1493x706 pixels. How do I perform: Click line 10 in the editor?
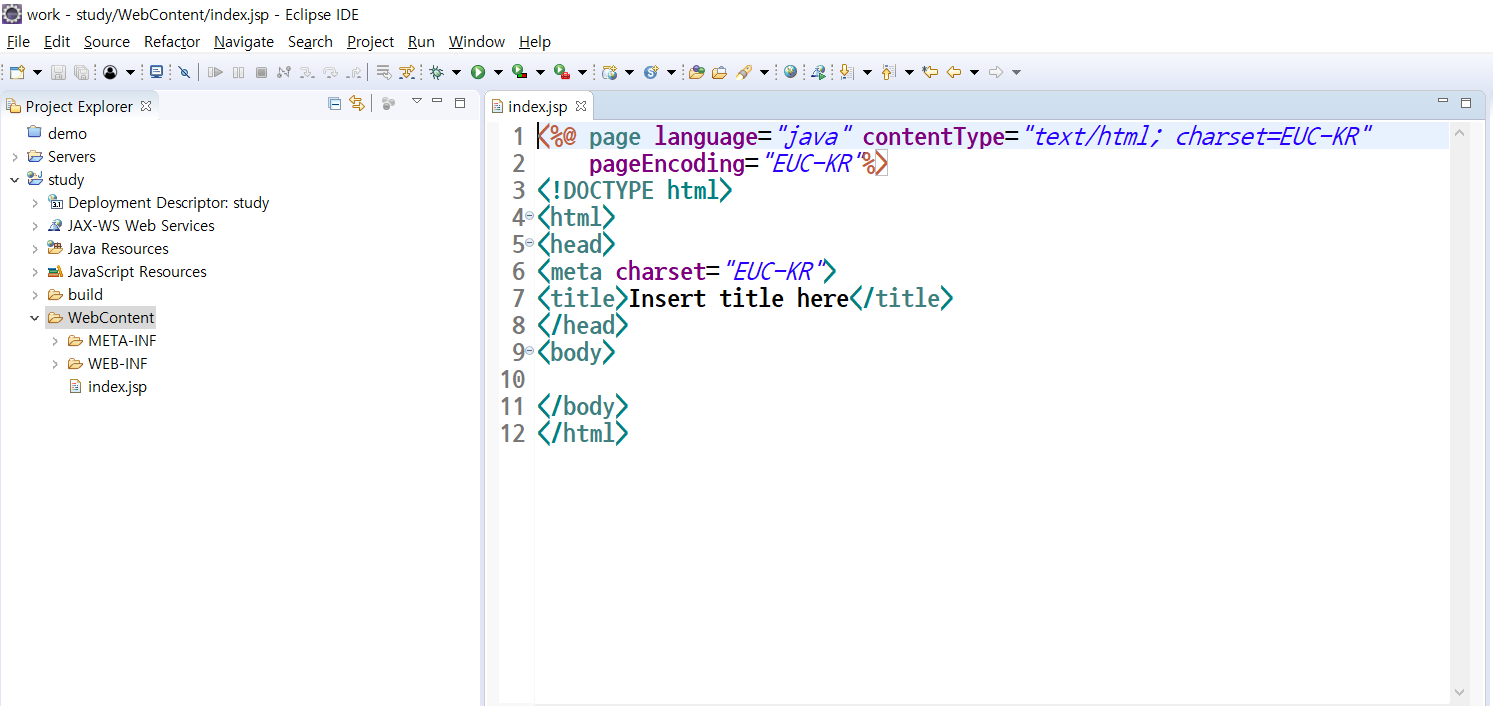click(990, 379)
